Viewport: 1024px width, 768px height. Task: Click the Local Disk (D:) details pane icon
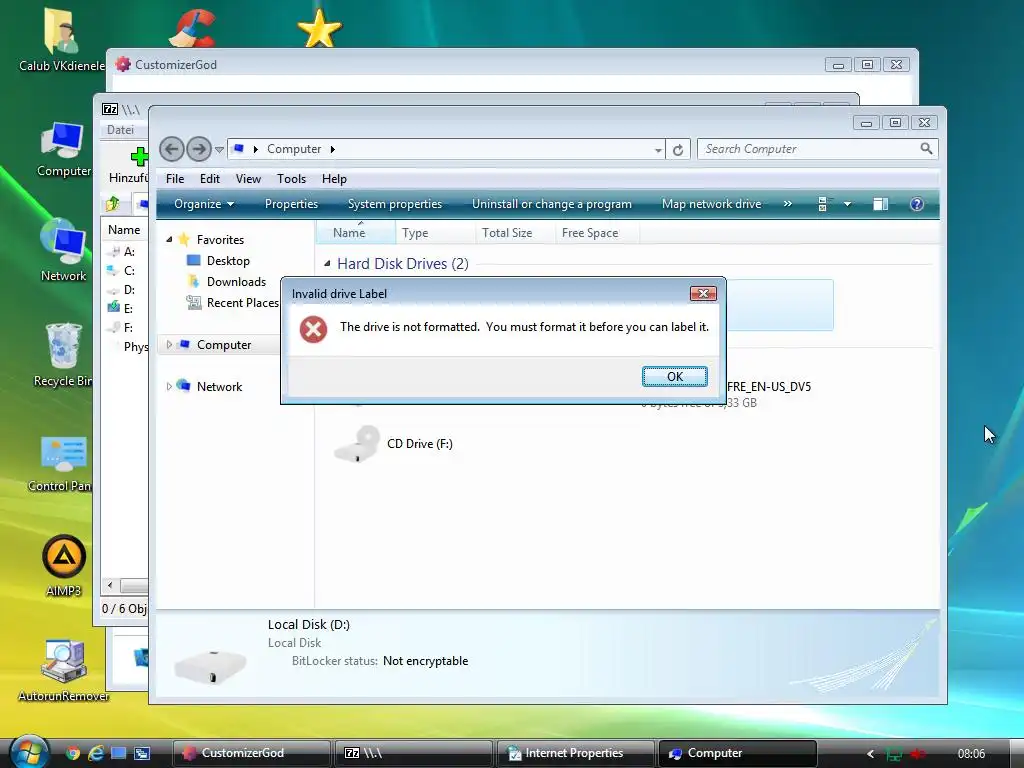[210, 666]
